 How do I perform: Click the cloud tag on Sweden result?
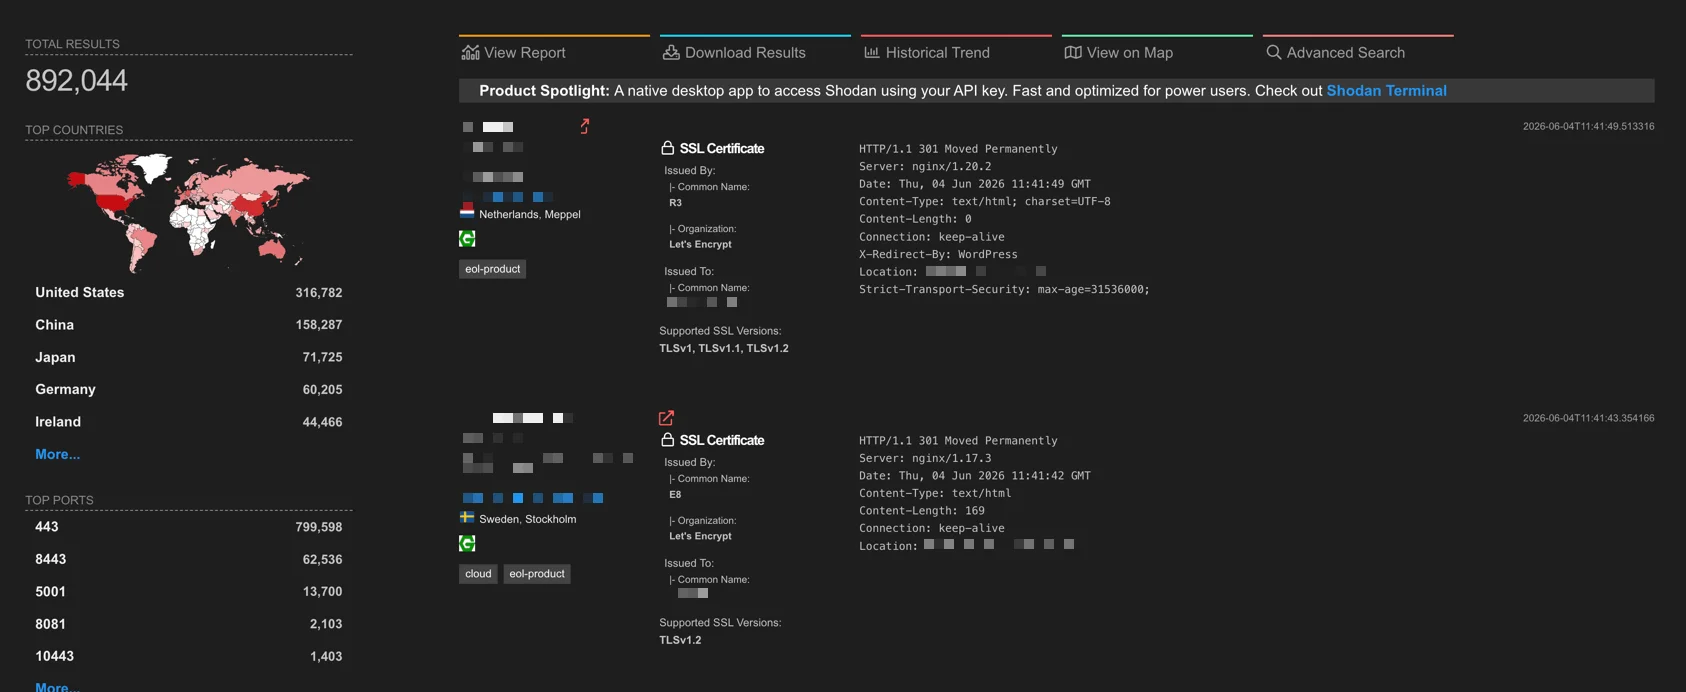(478, 574)
